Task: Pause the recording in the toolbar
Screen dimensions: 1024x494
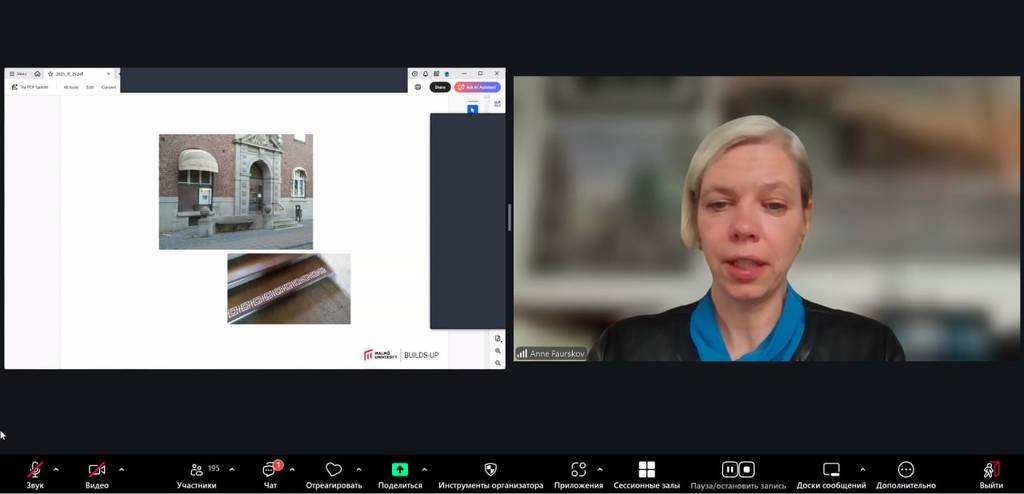Action: tap(730, 469)
